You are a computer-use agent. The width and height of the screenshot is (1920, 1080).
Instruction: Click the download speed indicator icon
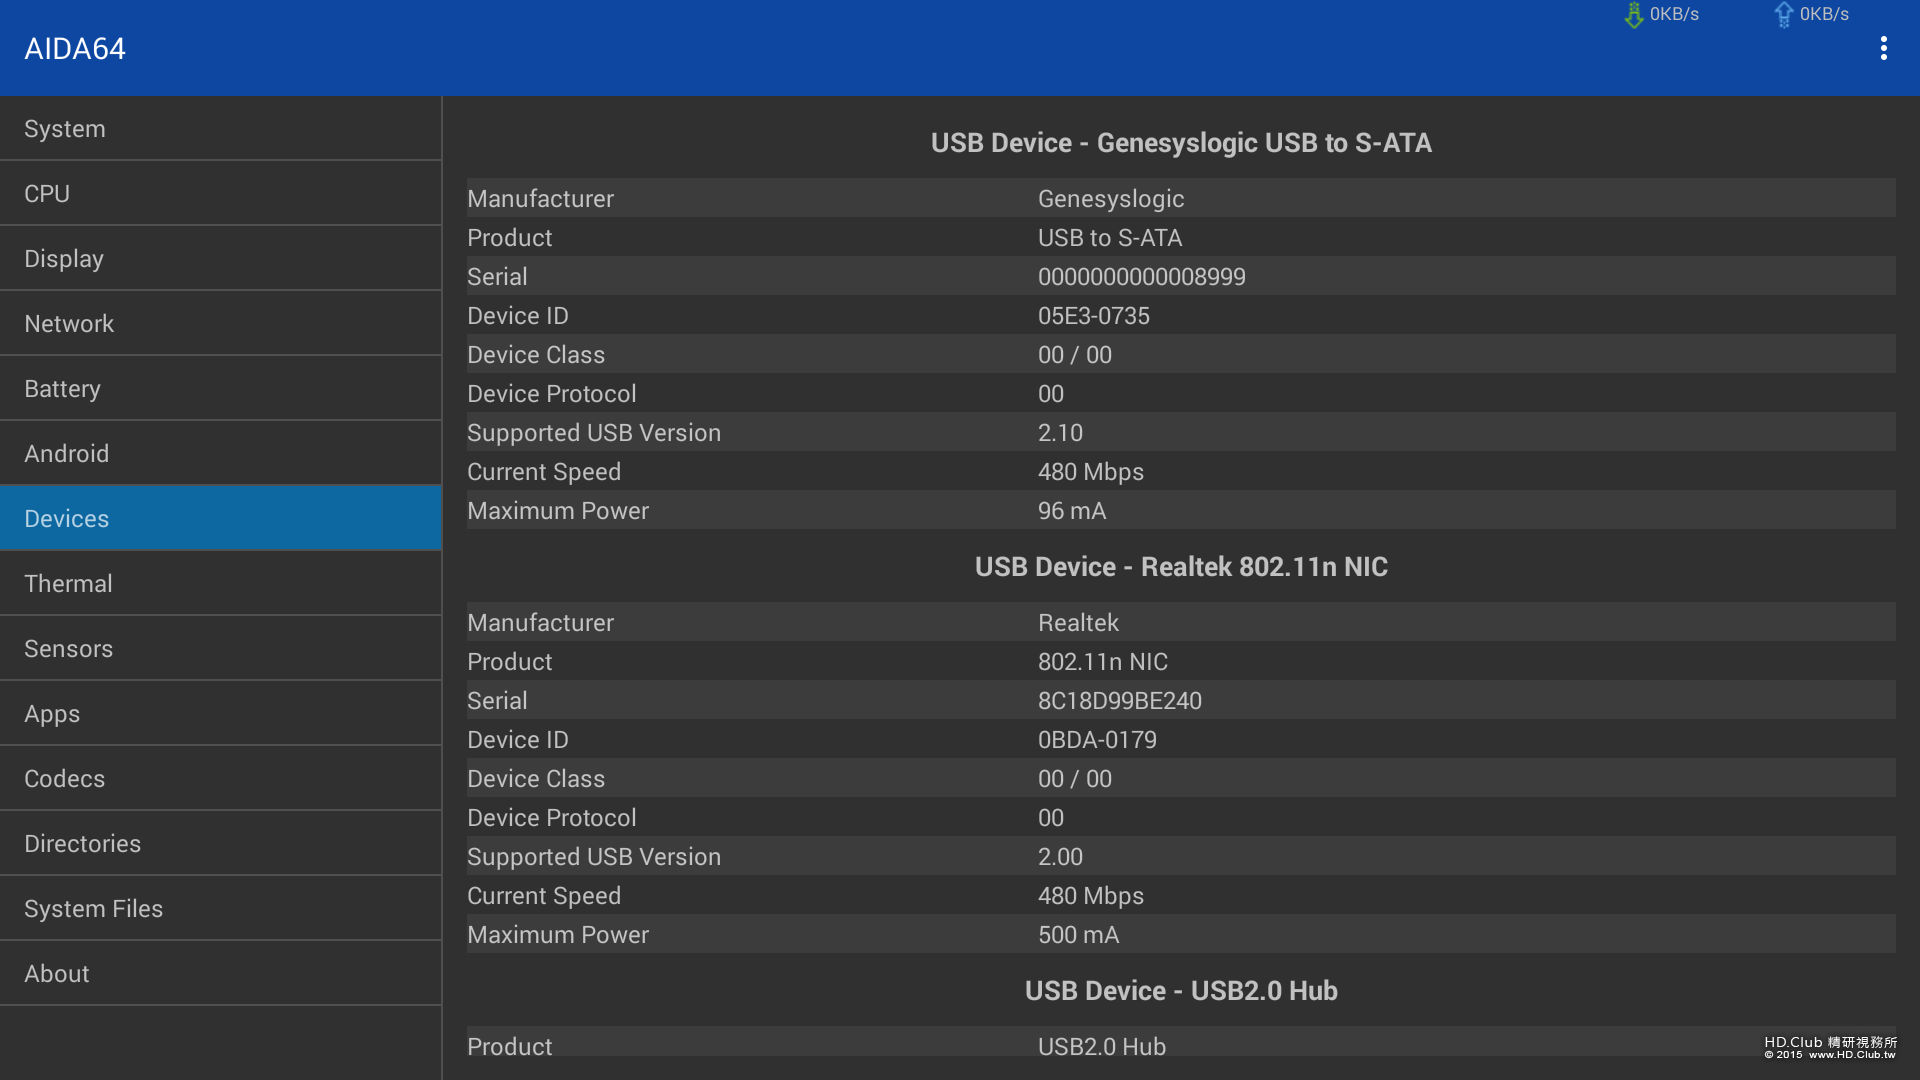[x=1634, y=15]
